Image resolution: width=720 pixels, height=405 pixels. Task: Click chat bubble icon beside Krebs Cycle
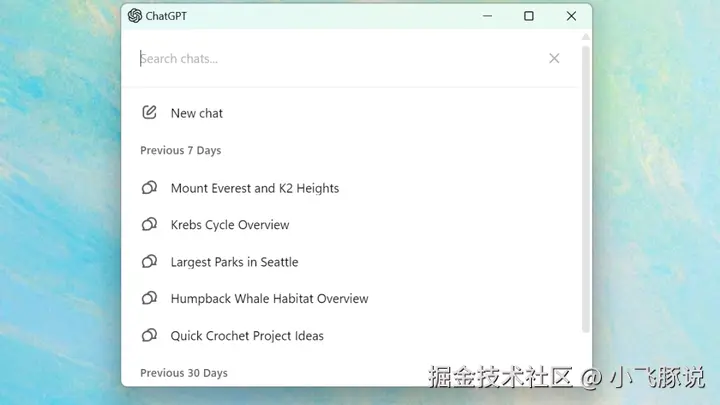[x=149, y=224]
